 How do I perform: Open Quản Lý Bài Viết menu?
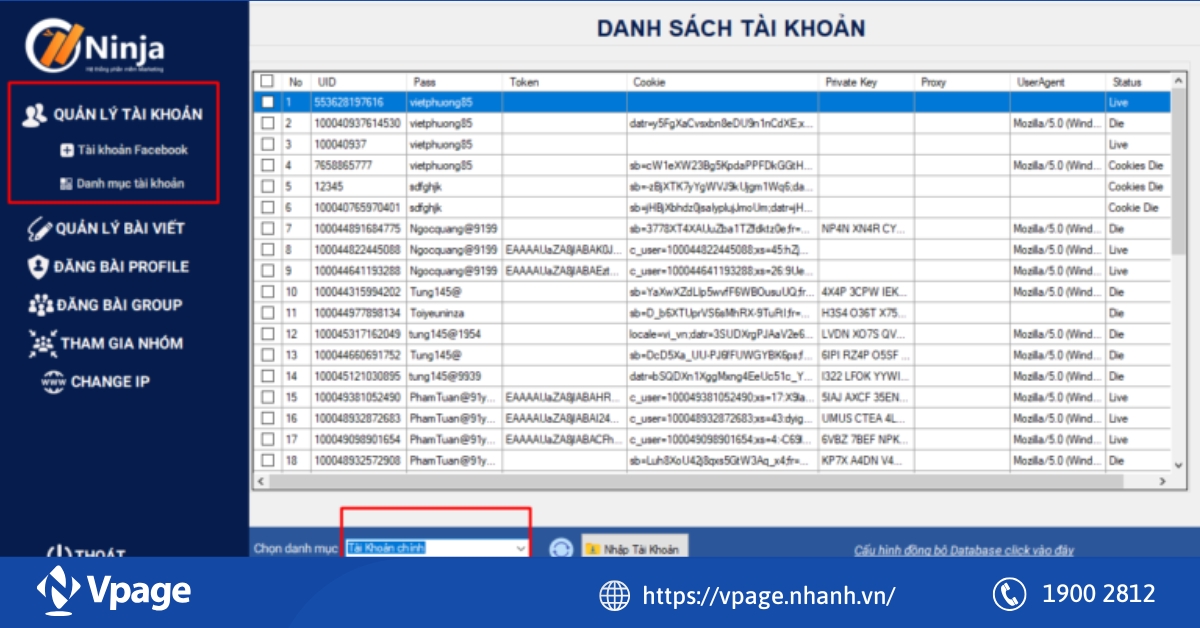click(x=119, y=228)
